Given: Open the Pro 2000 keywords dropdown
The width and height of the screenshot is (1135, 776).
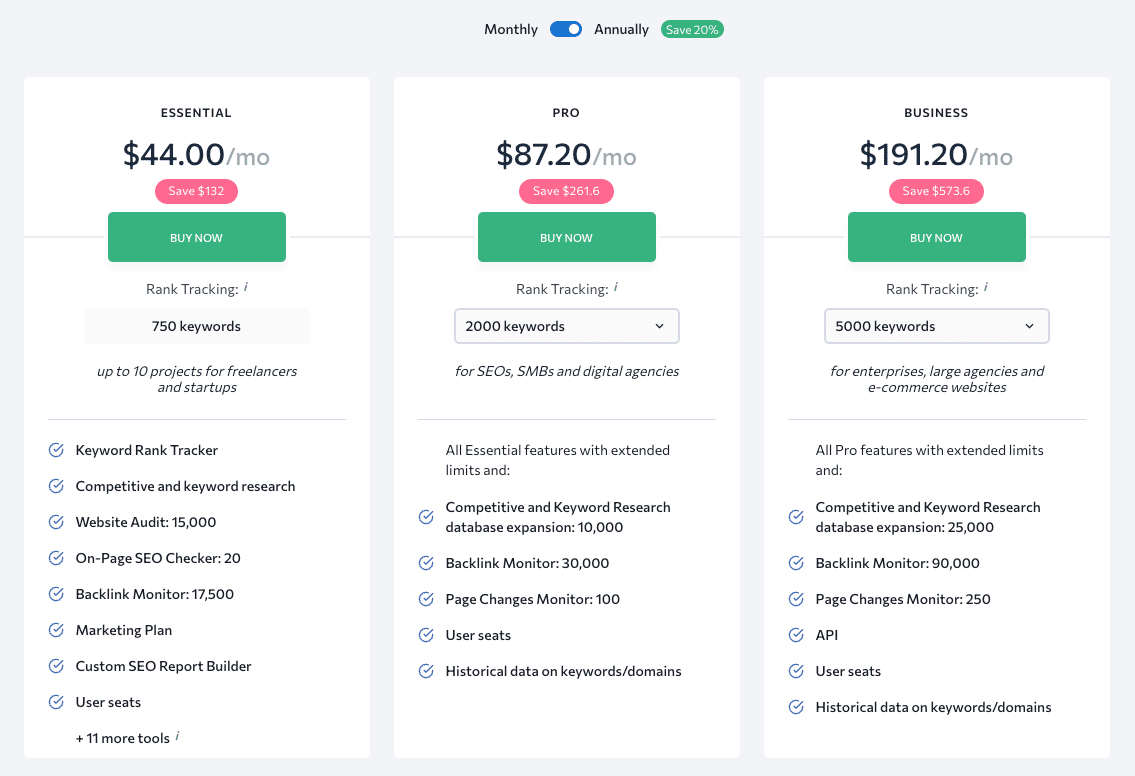Looking at the screenshot, I should tap(567, 326).
